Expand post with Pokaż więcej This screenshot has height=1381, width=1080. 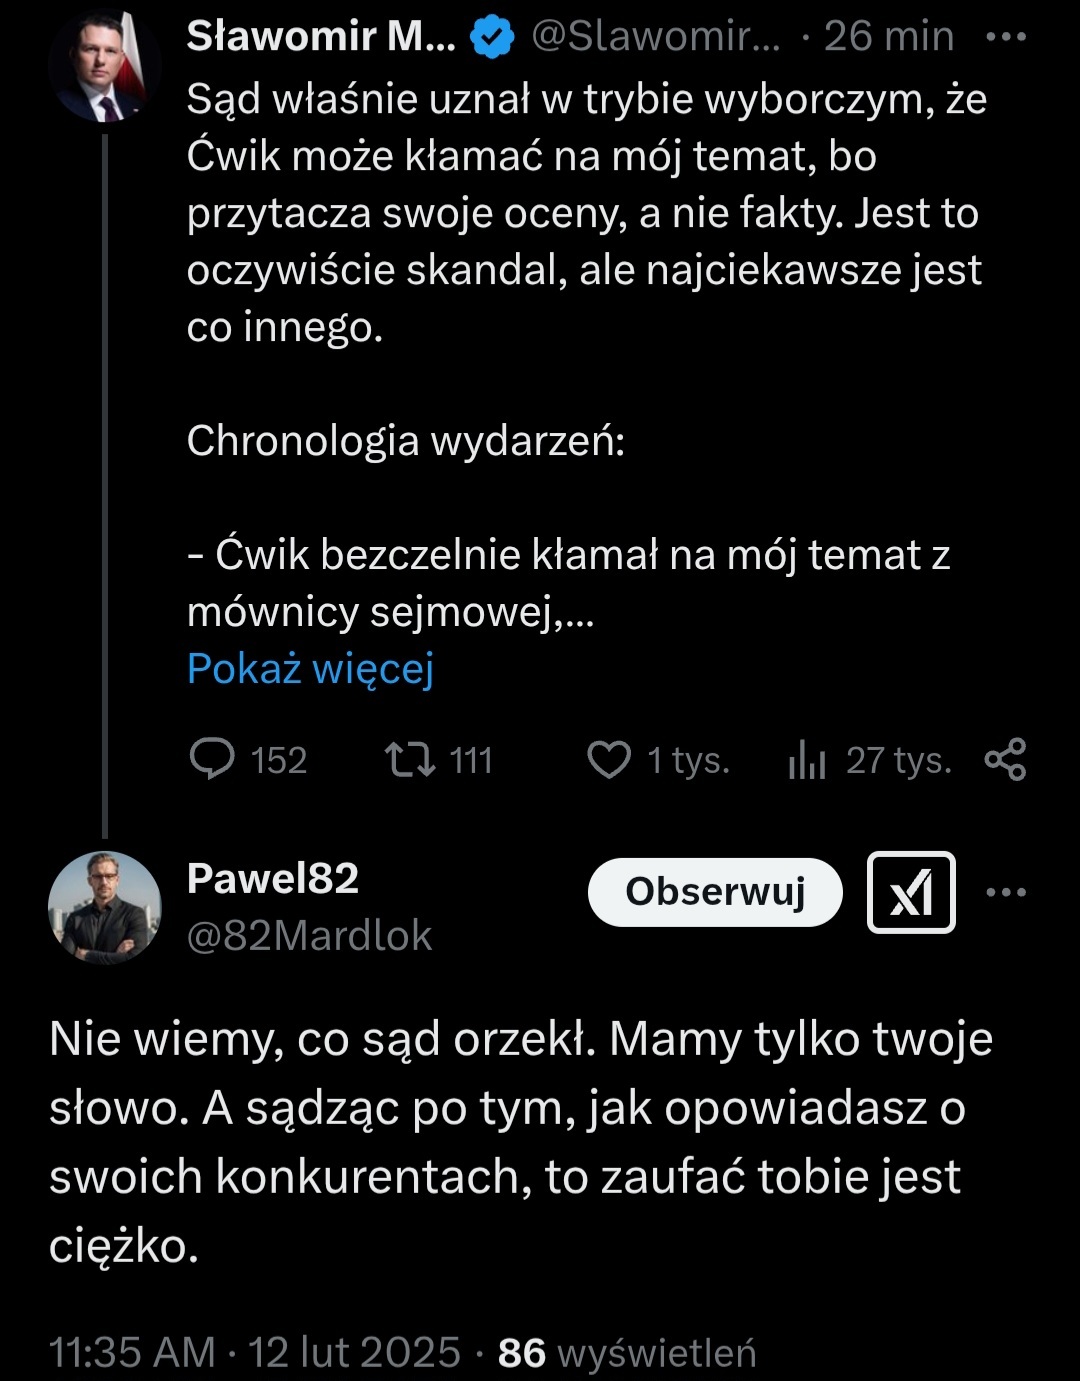(x=310, y=668)
